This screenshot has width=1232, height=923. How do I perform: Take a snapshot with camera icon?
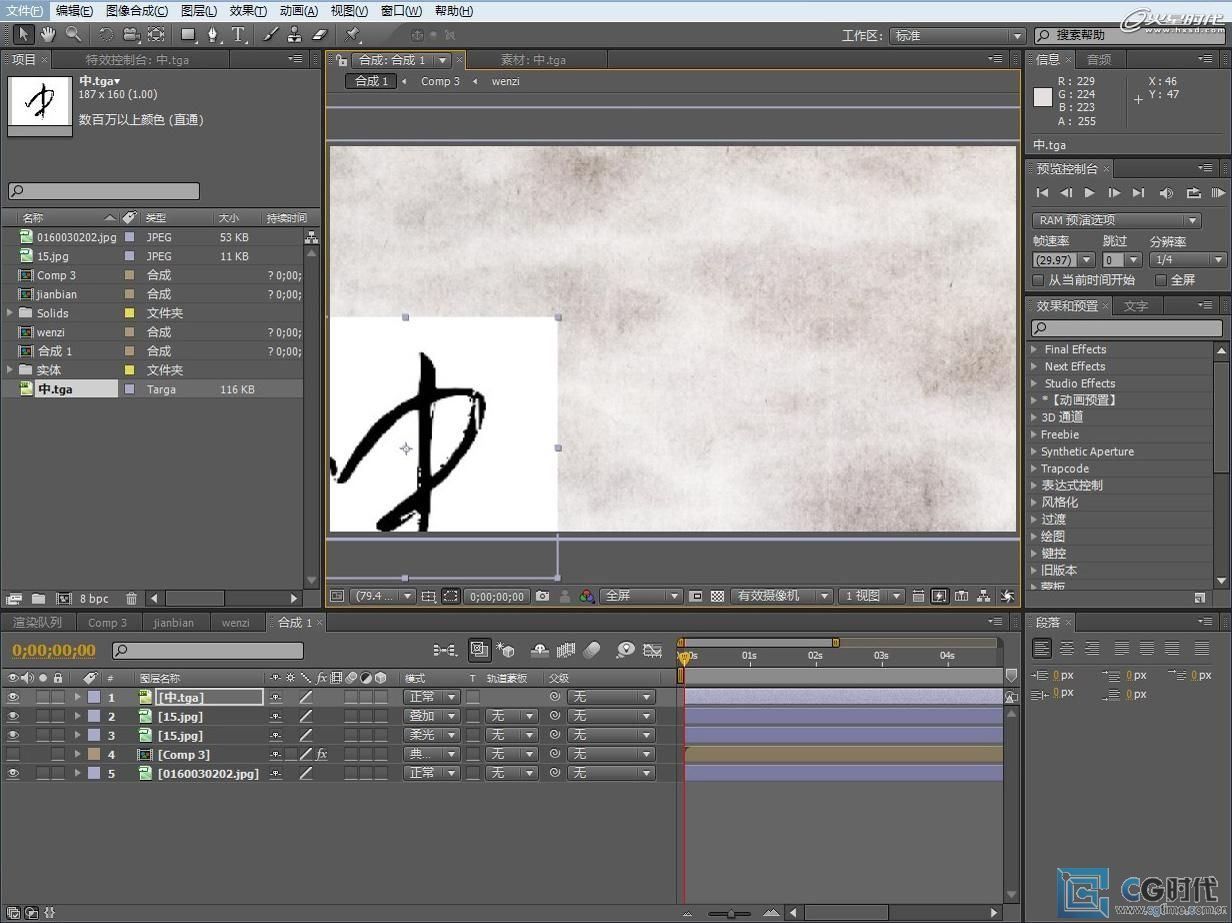pyautogui.click(x=542, y=596)
